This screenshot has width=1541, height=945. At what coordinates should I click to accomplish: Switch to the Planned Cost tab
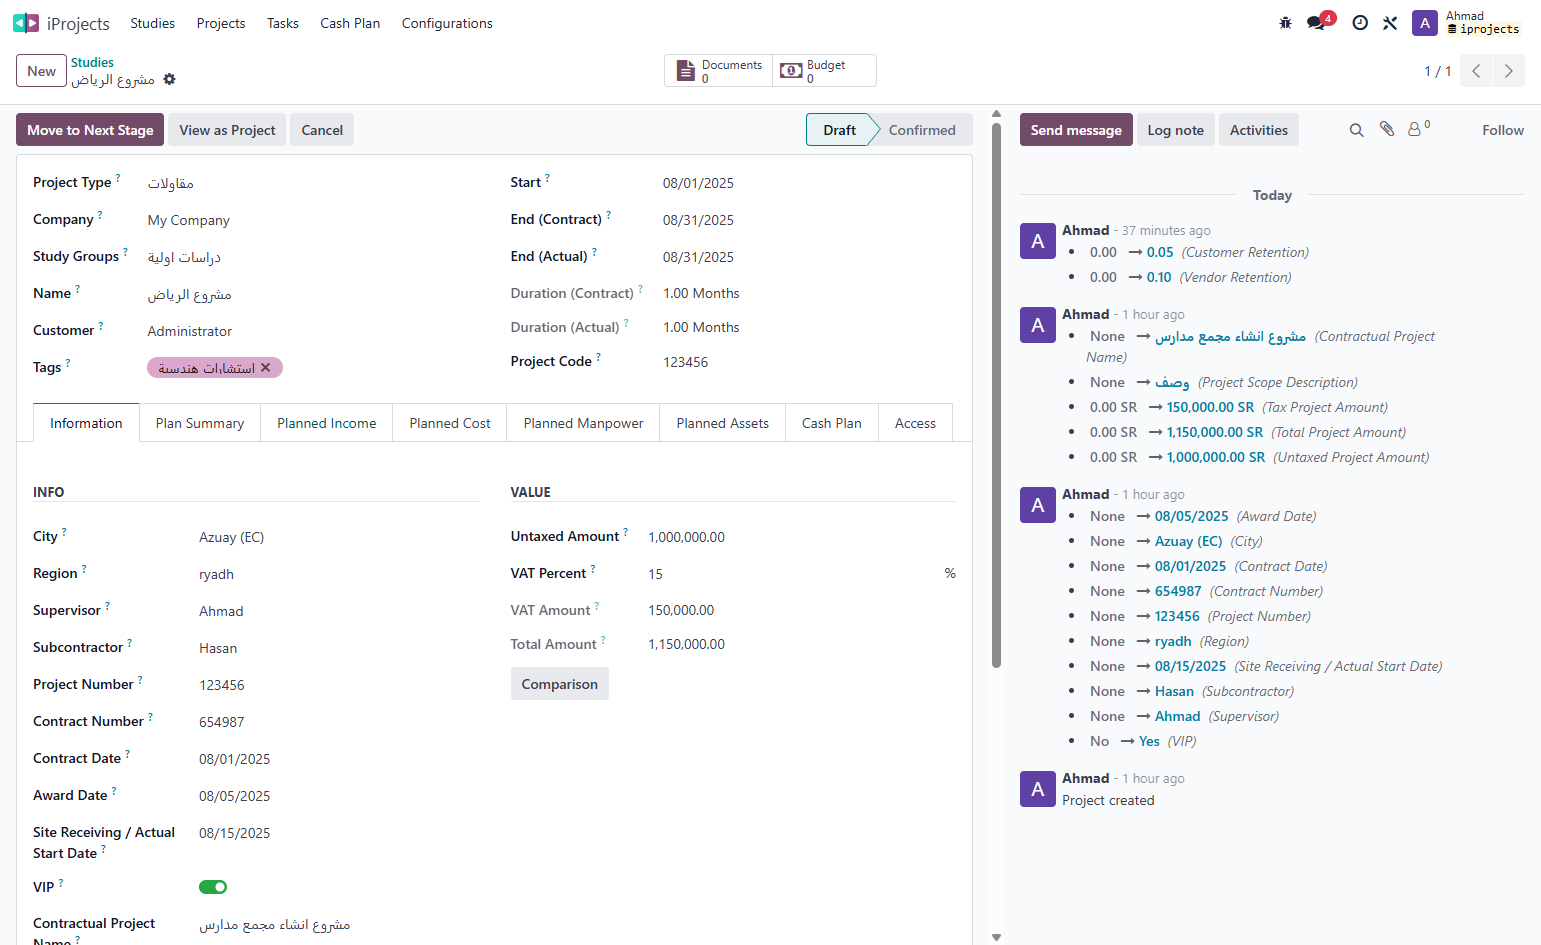[x=450, y=423]
